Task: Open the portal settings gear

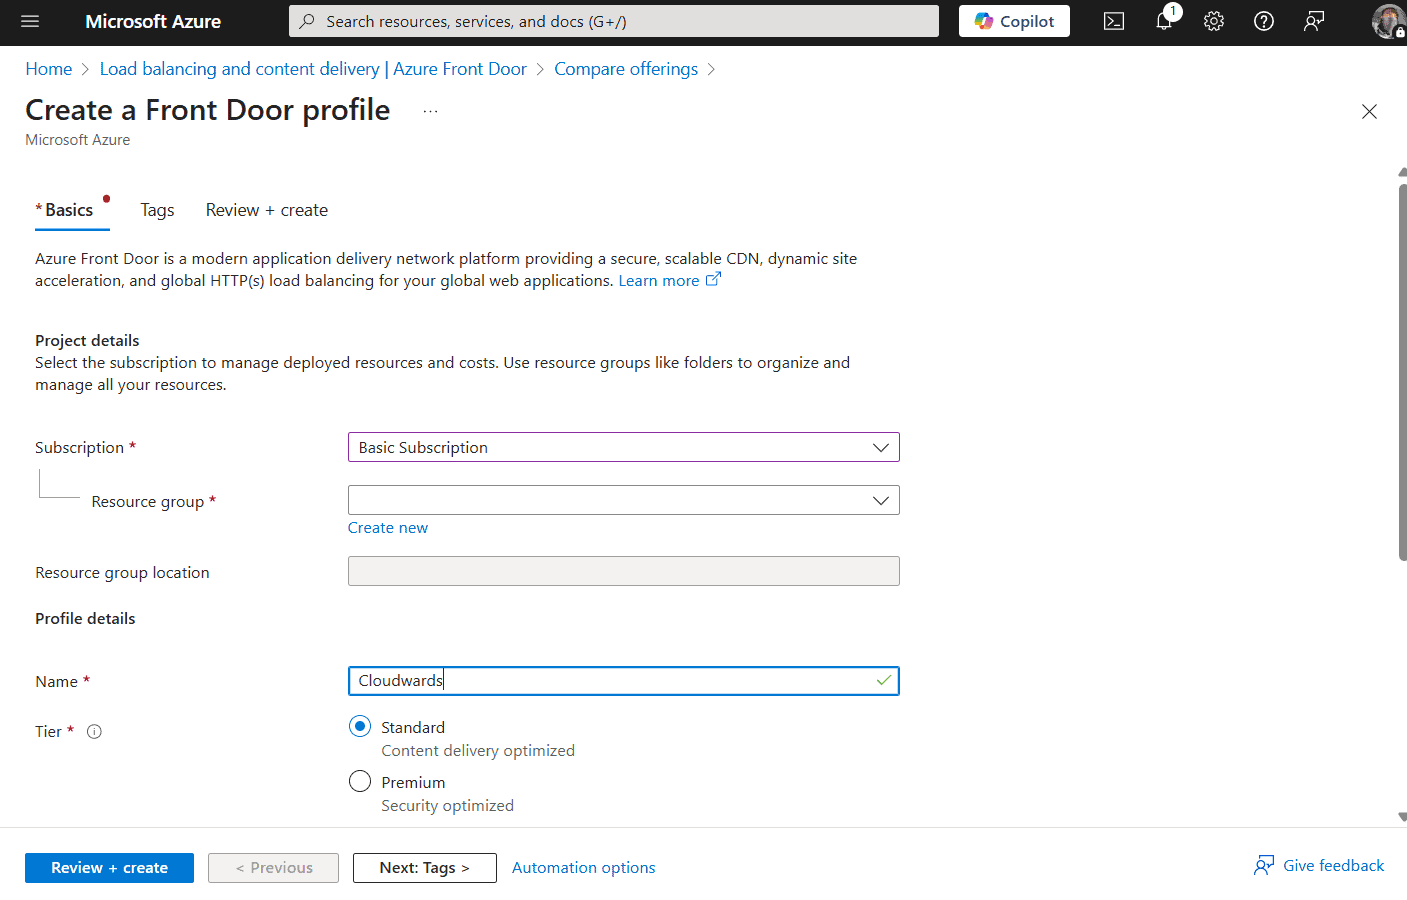Action: pos(1214,21)
